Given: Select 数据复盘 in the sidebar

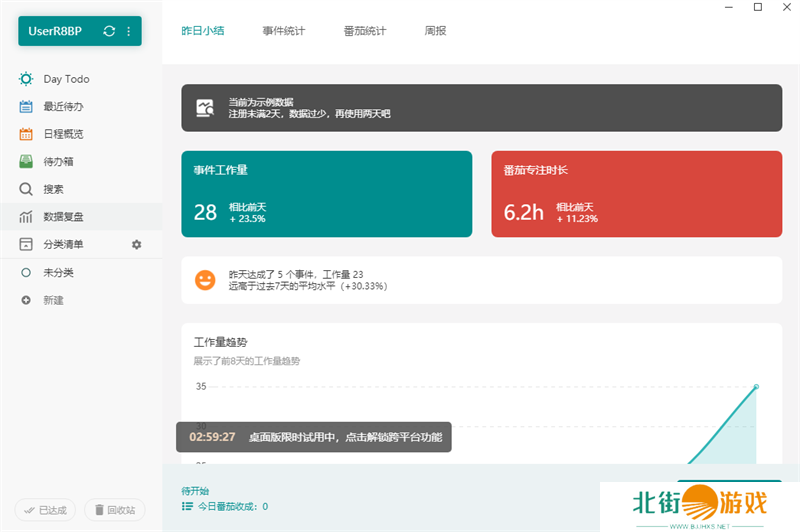Looking at the screenshot, I should click(x=62, y=216).
